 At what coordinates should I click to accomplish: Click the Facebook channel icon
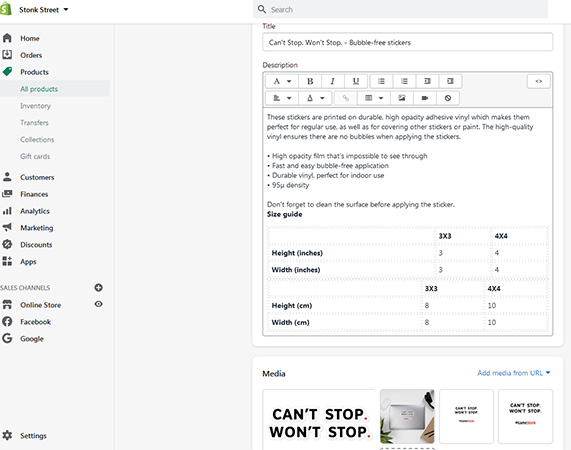pos(7,321)
